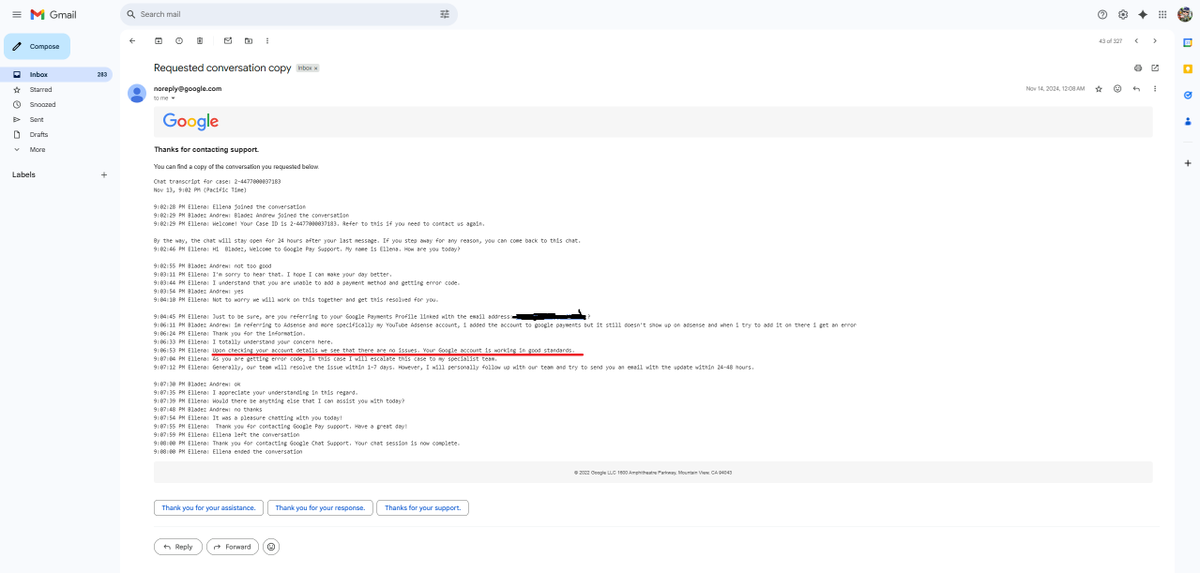Open toolbar More options three-dot menu
This screenshot has width=1200, height=573.
point(267,41)
